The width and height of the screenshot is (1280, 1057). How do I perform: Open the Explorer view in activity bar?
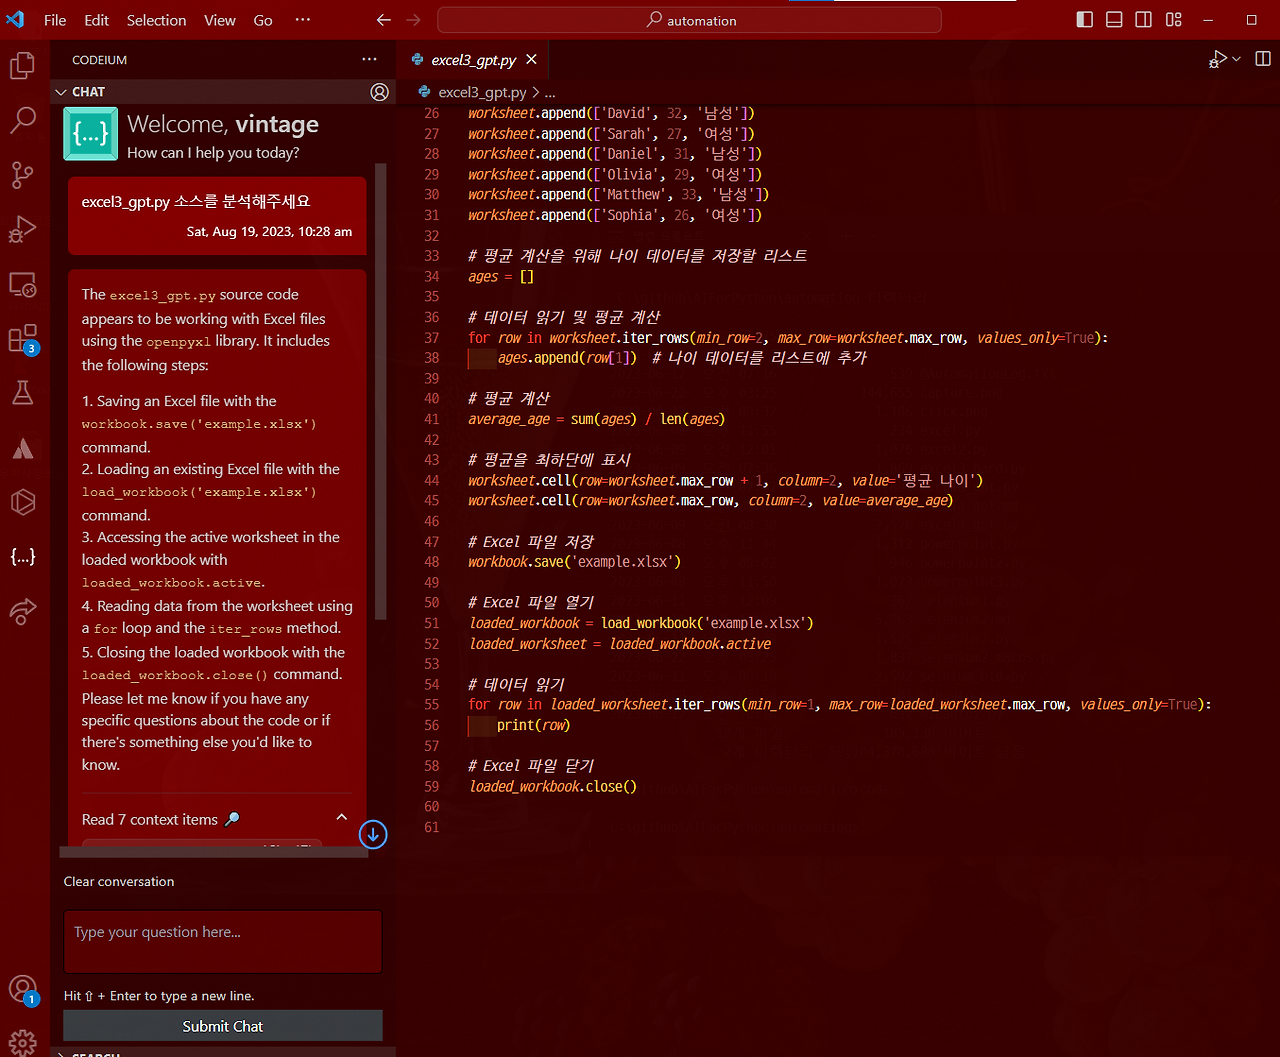22,66
